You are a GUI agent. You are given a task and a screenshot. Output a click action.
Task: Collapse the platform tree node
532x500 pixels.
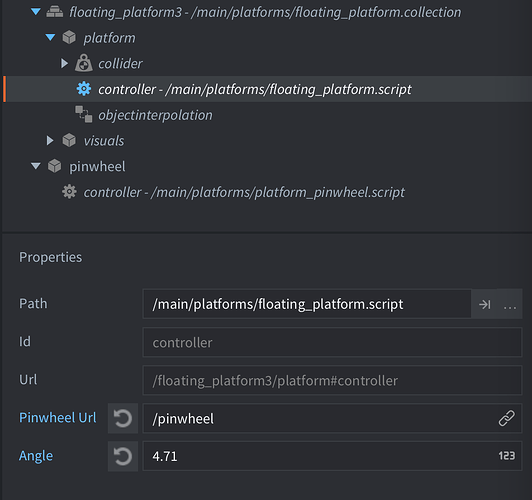50,37
